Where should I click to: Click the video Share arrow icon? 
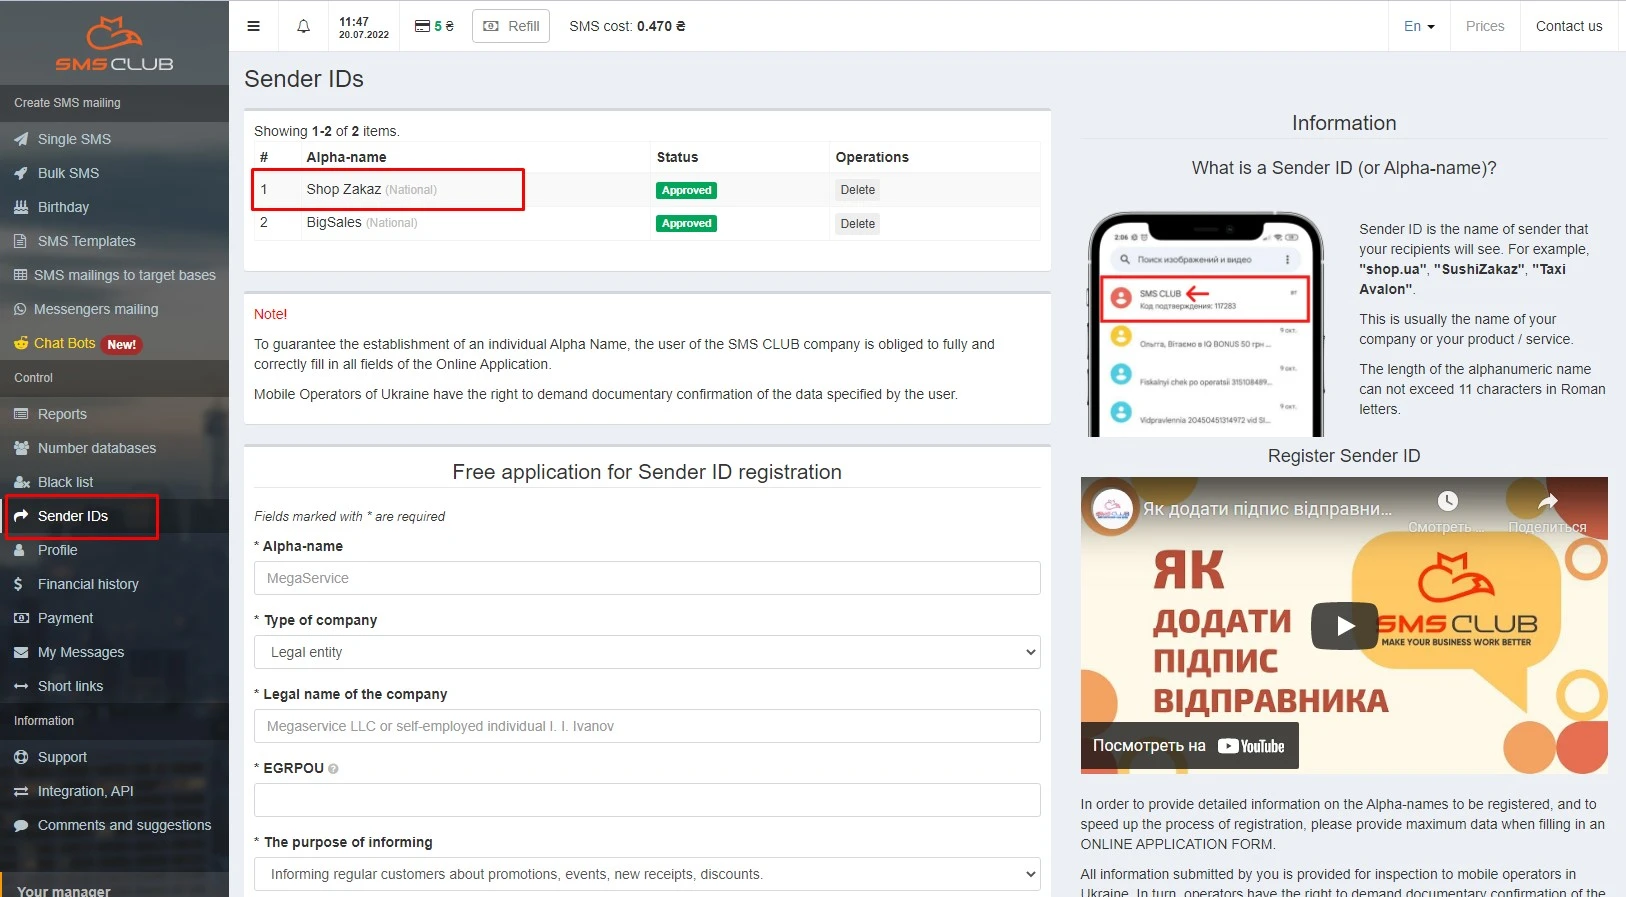pyautogui.click(x=1547, y=502)
